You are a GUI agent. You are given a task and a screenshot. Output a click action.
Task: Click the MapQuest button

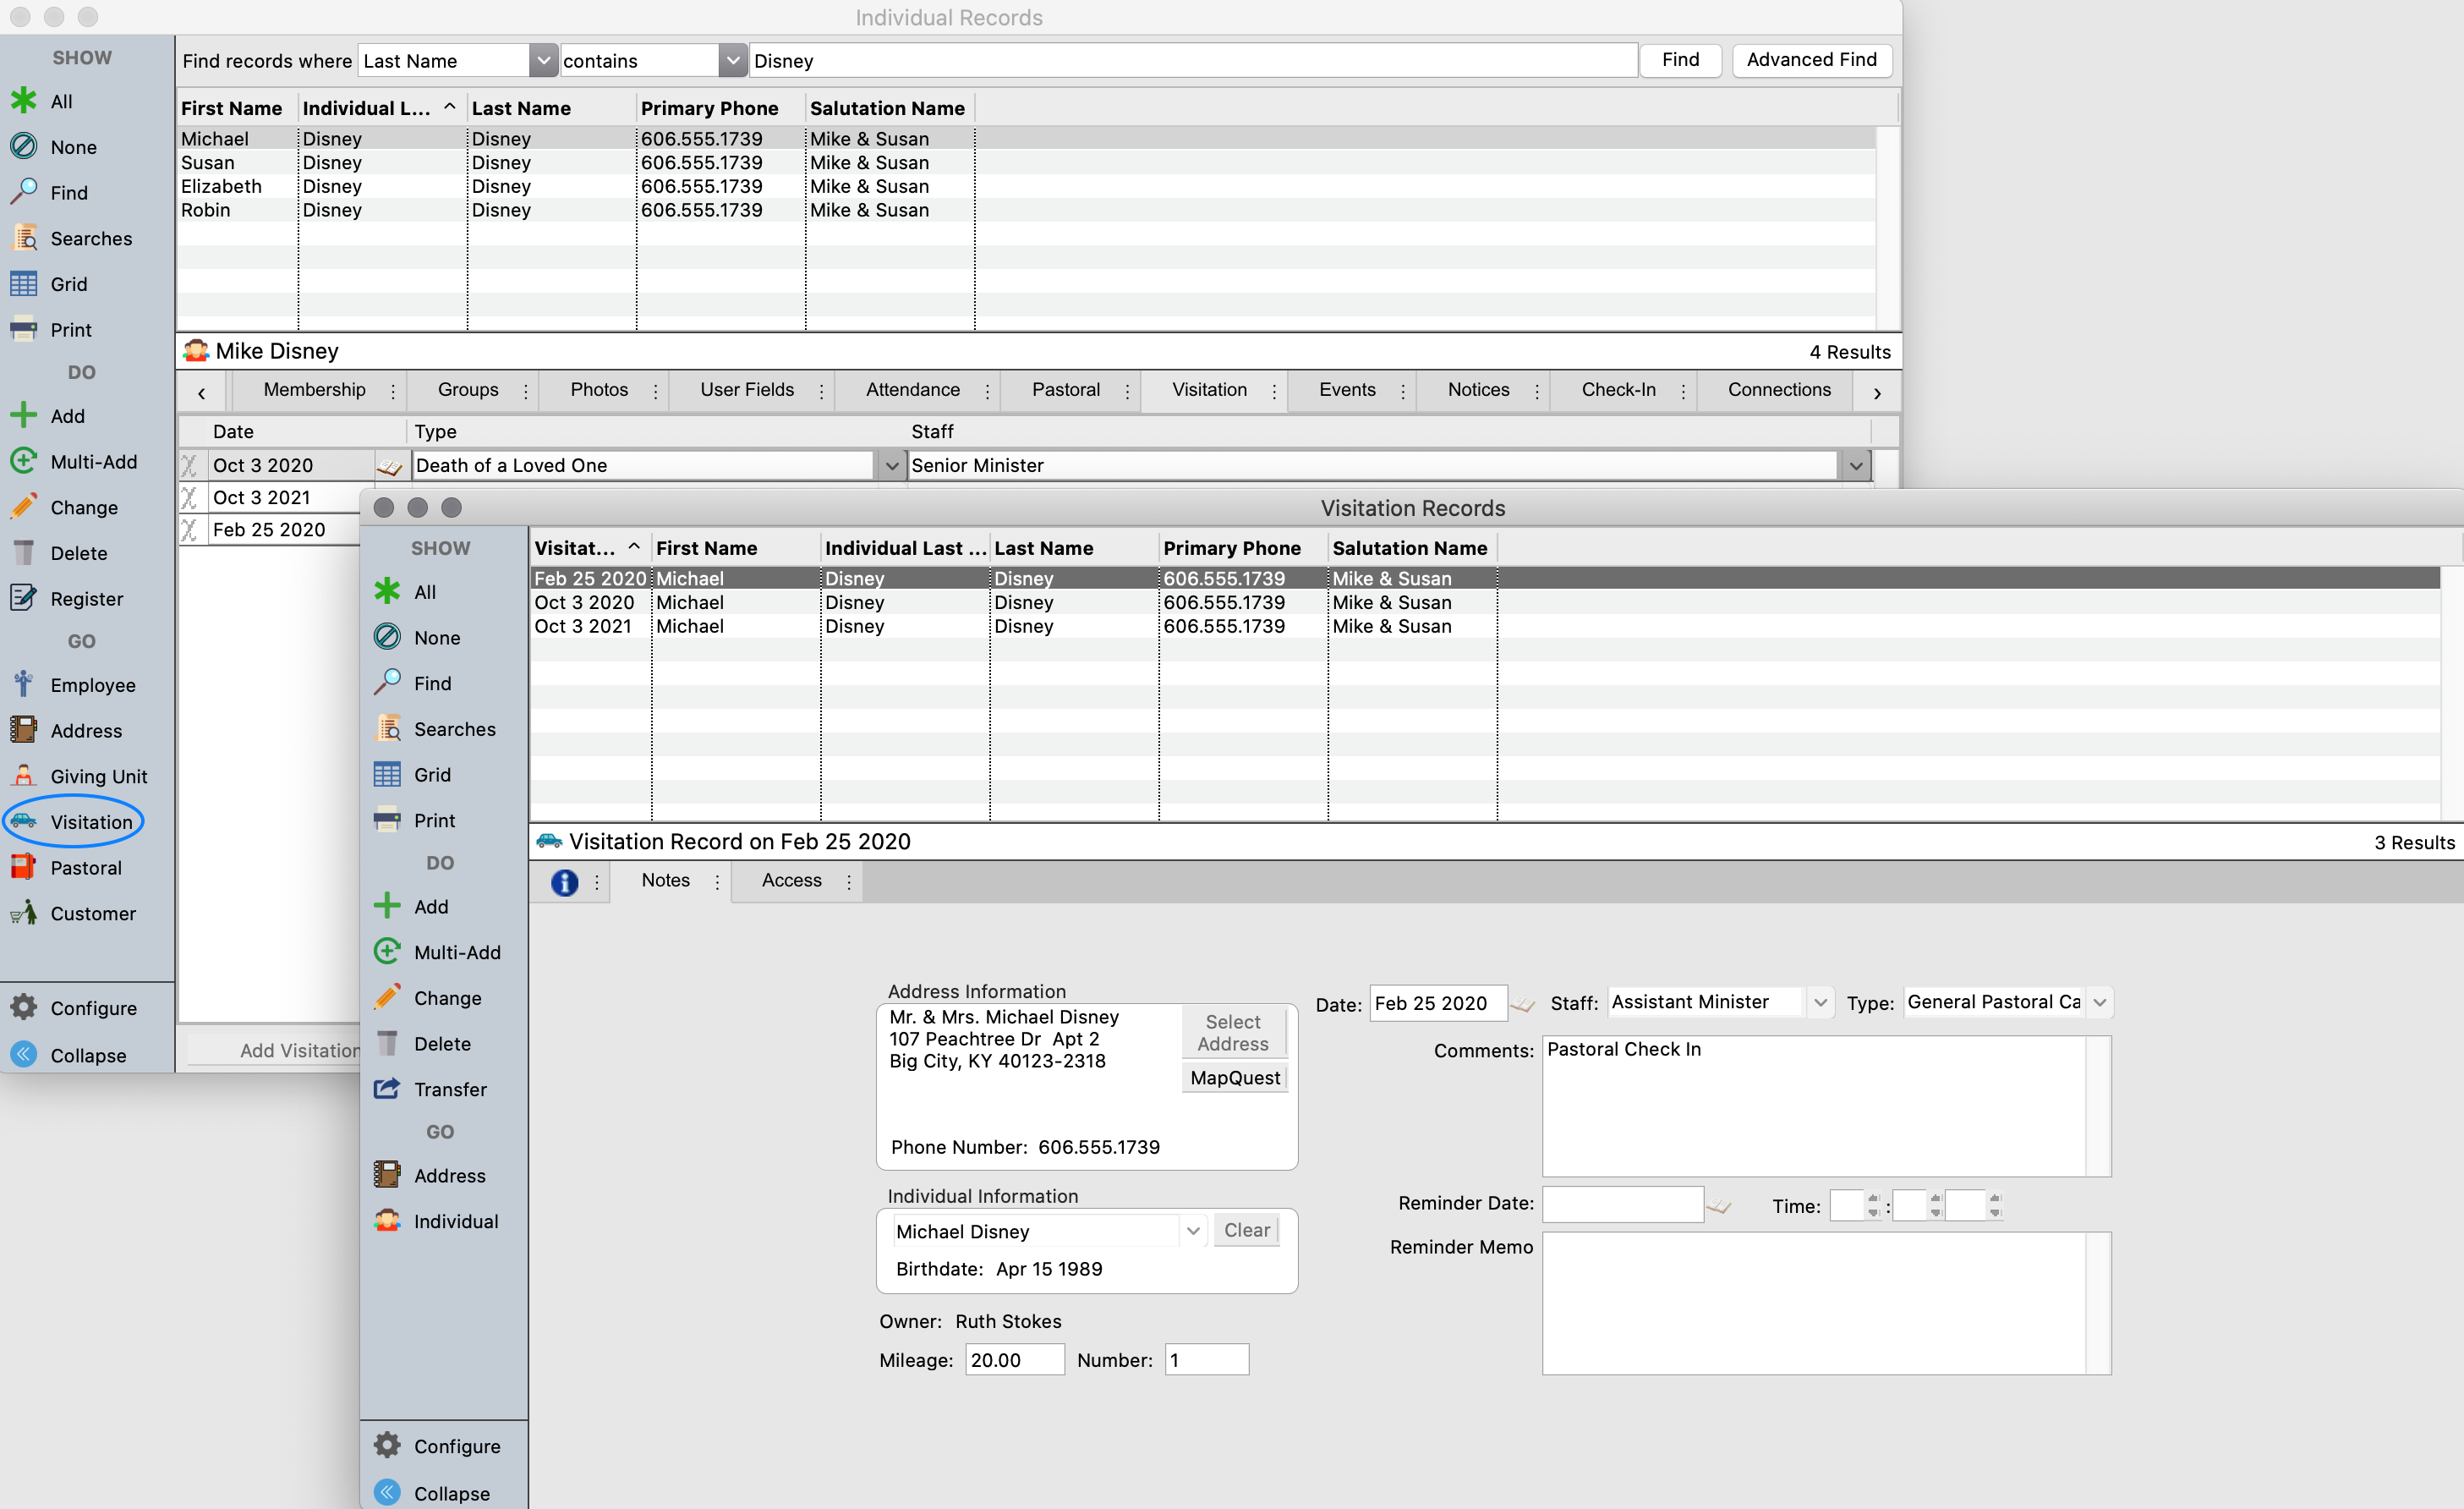click(1234, 1077)
